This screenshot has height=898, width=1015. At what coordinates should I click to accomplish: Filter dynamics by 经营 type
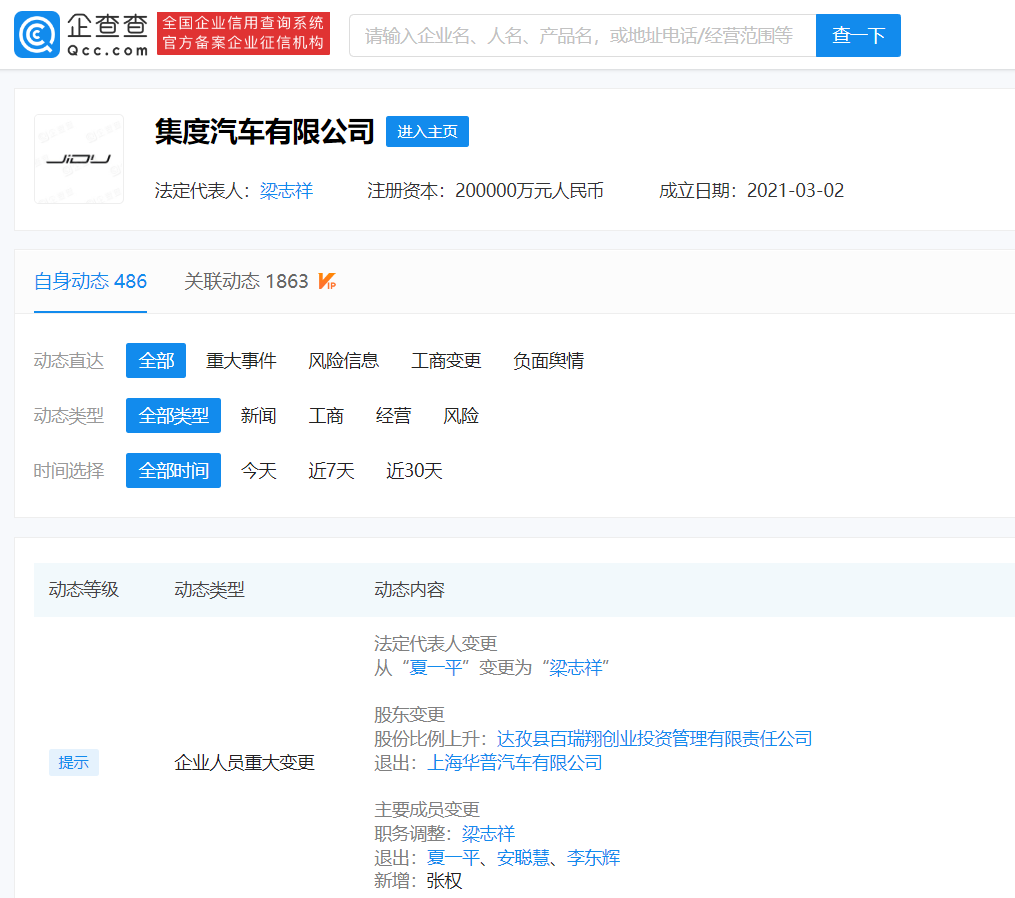(393, 415)
